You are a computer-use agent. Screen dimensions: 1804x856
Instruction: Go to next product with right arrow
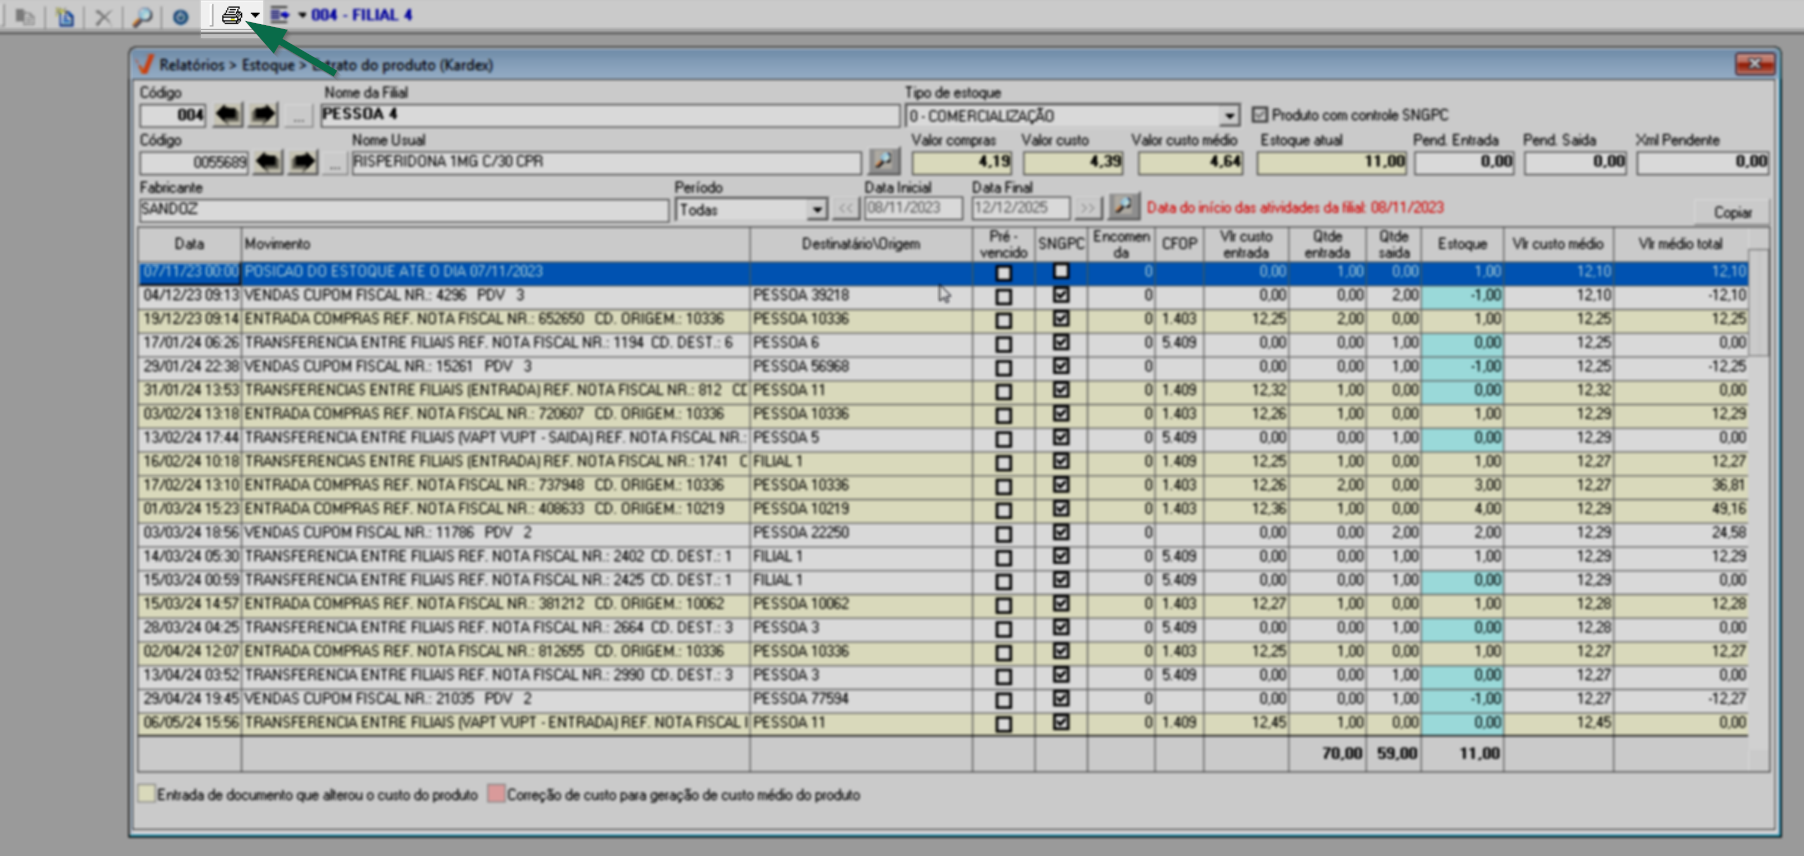click(303, 162)
